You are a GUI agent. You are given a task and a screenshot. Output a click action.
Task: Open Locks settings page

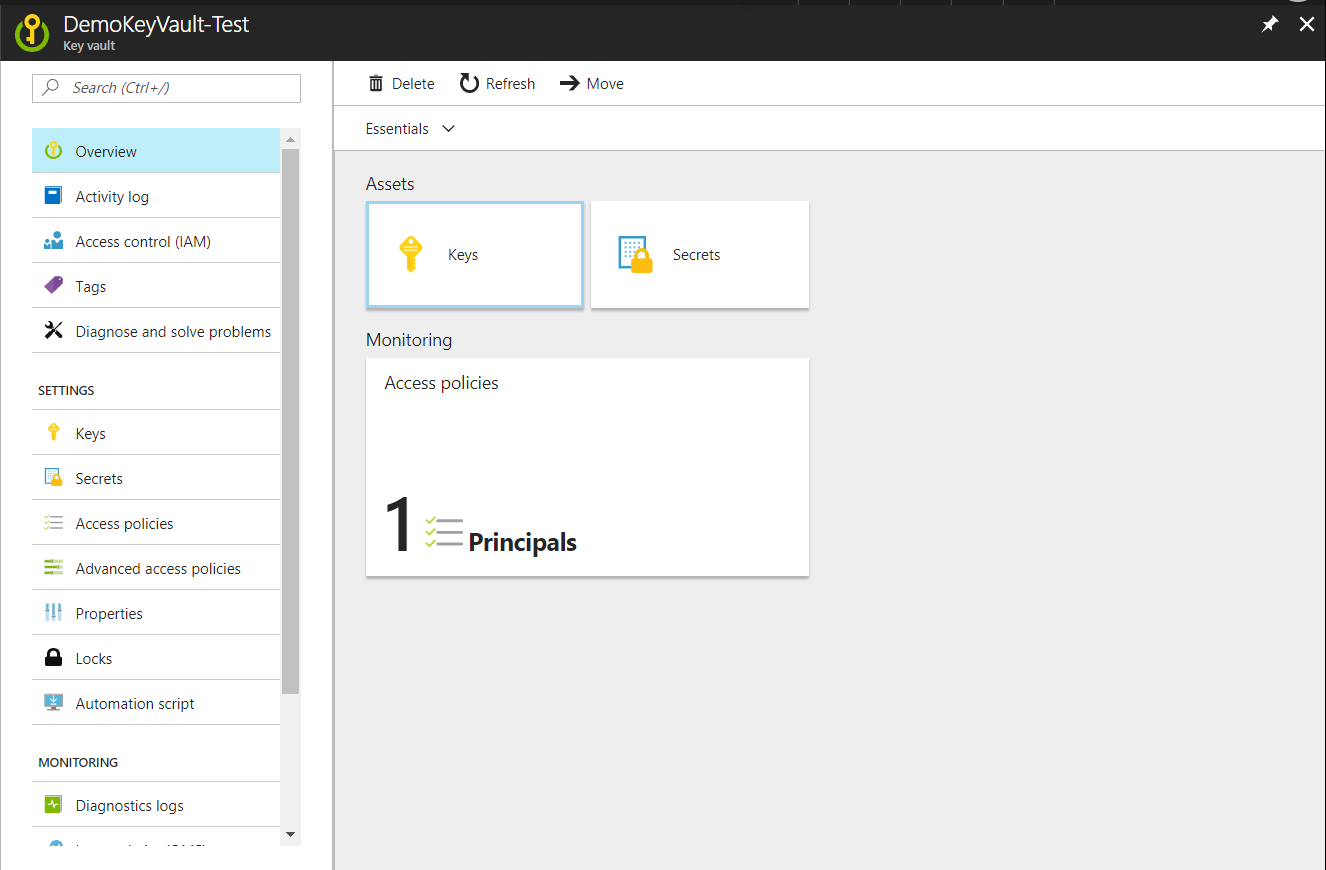click(156, 658)
